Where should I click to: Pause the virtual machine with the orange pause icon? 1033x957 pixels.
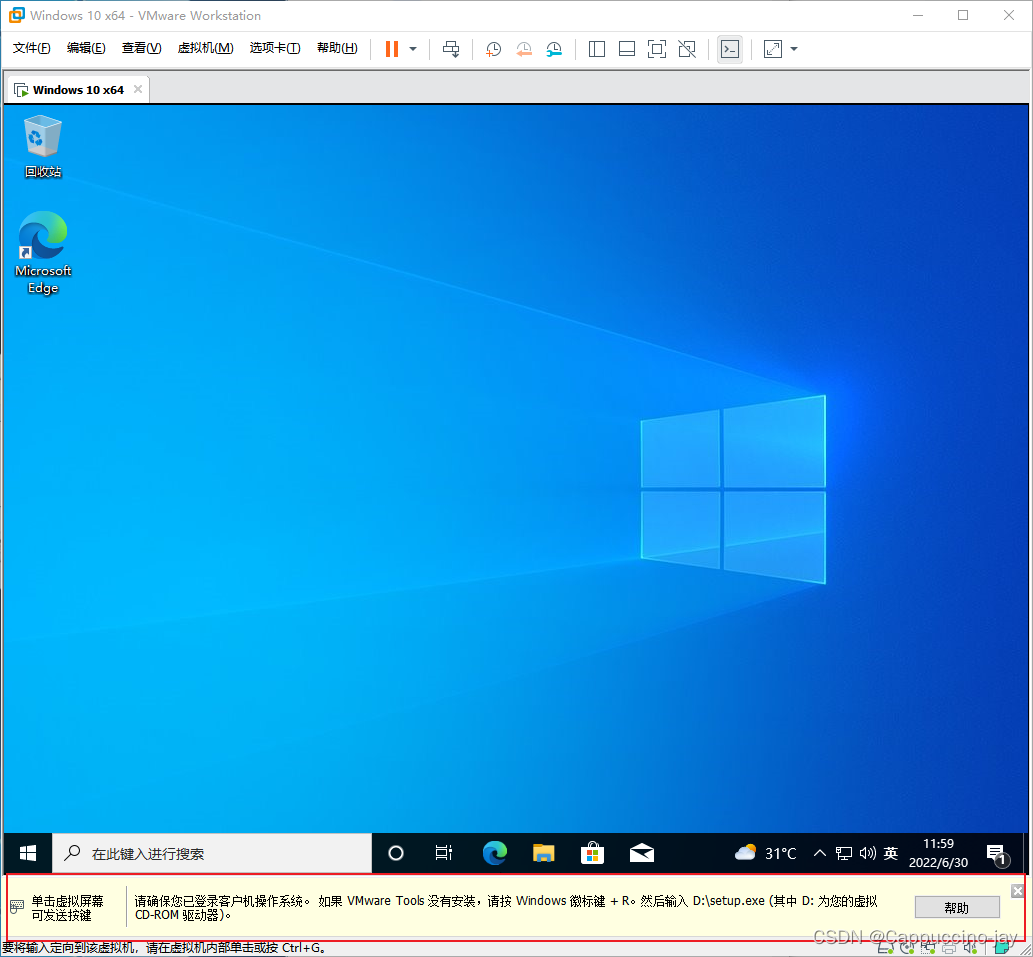pyautogui.click(x=392, y=49)
